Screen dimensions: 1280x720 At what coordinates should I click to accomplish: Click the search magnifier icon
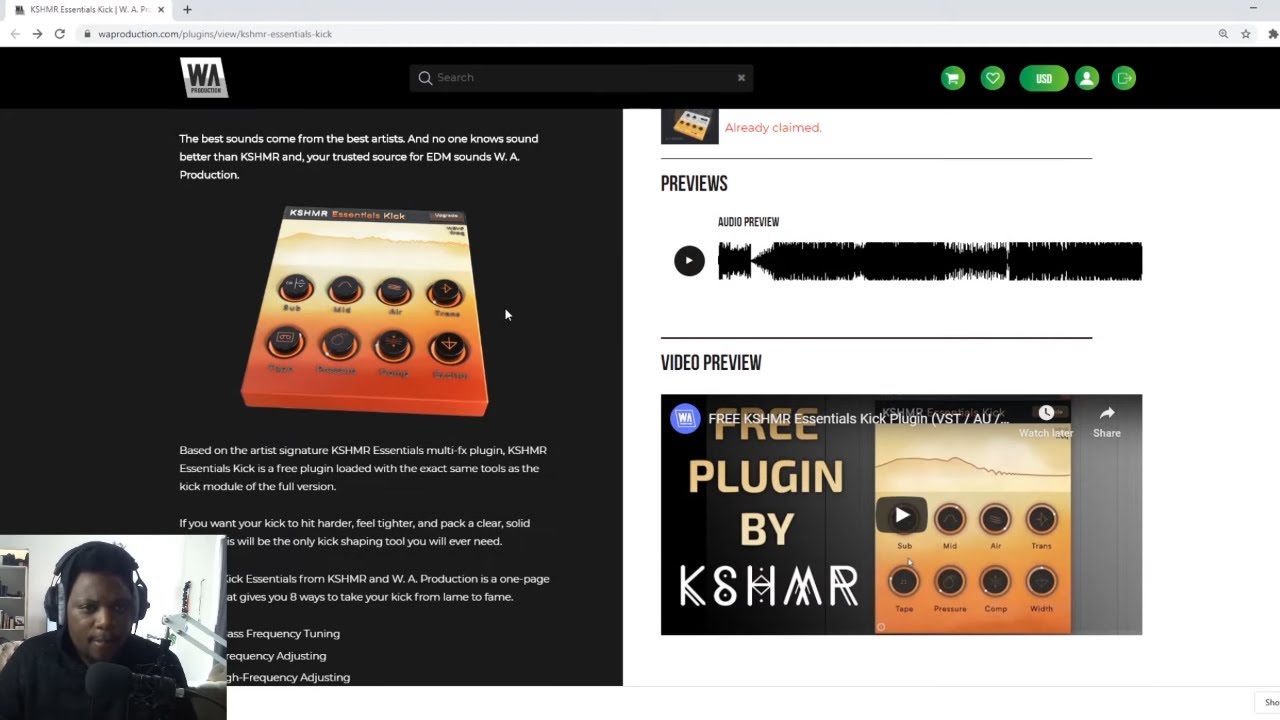[425, 77]
